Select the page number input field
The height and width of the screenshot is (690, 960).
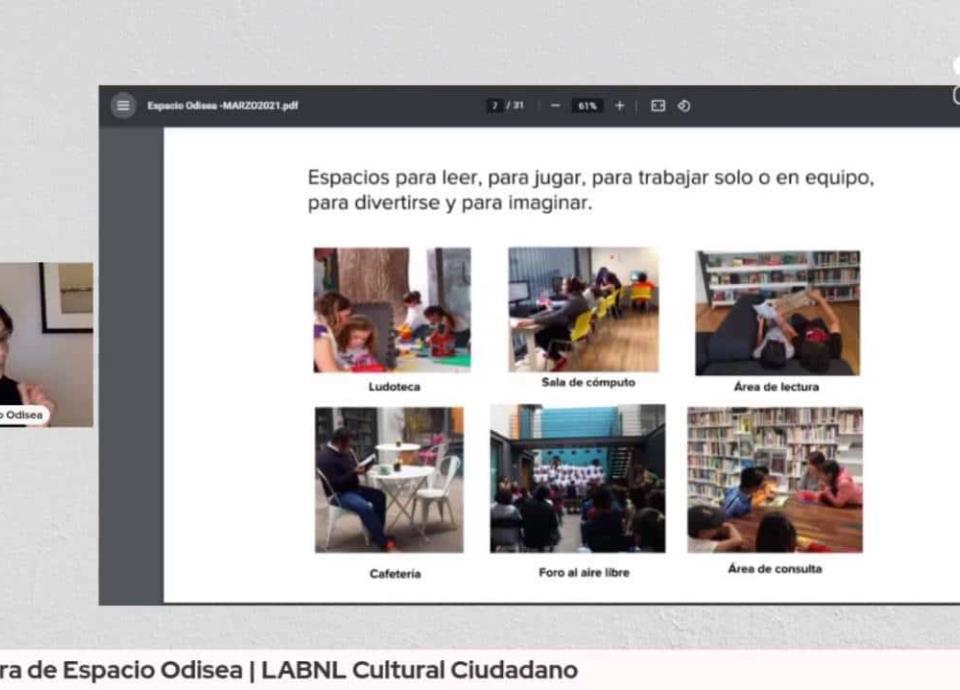click(x=495, y=106)
